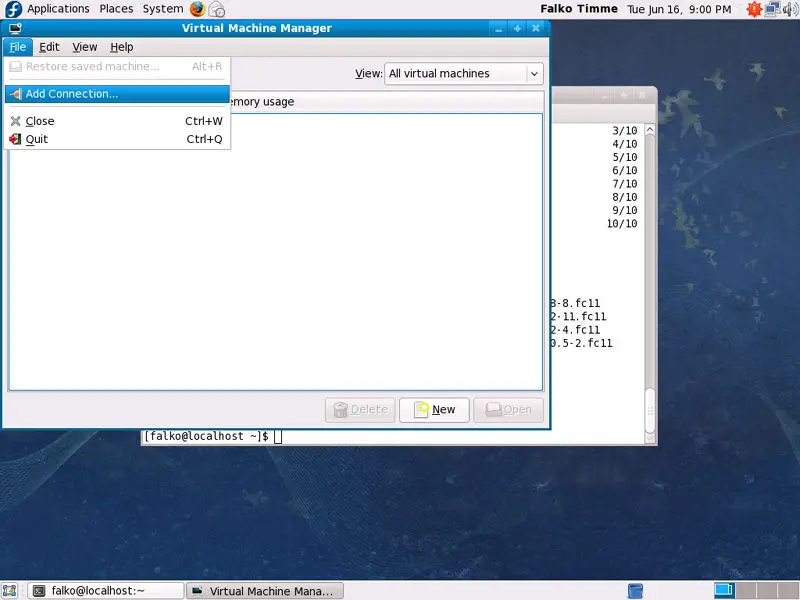Click the 7/10 line in the terminal

point(625,184)
